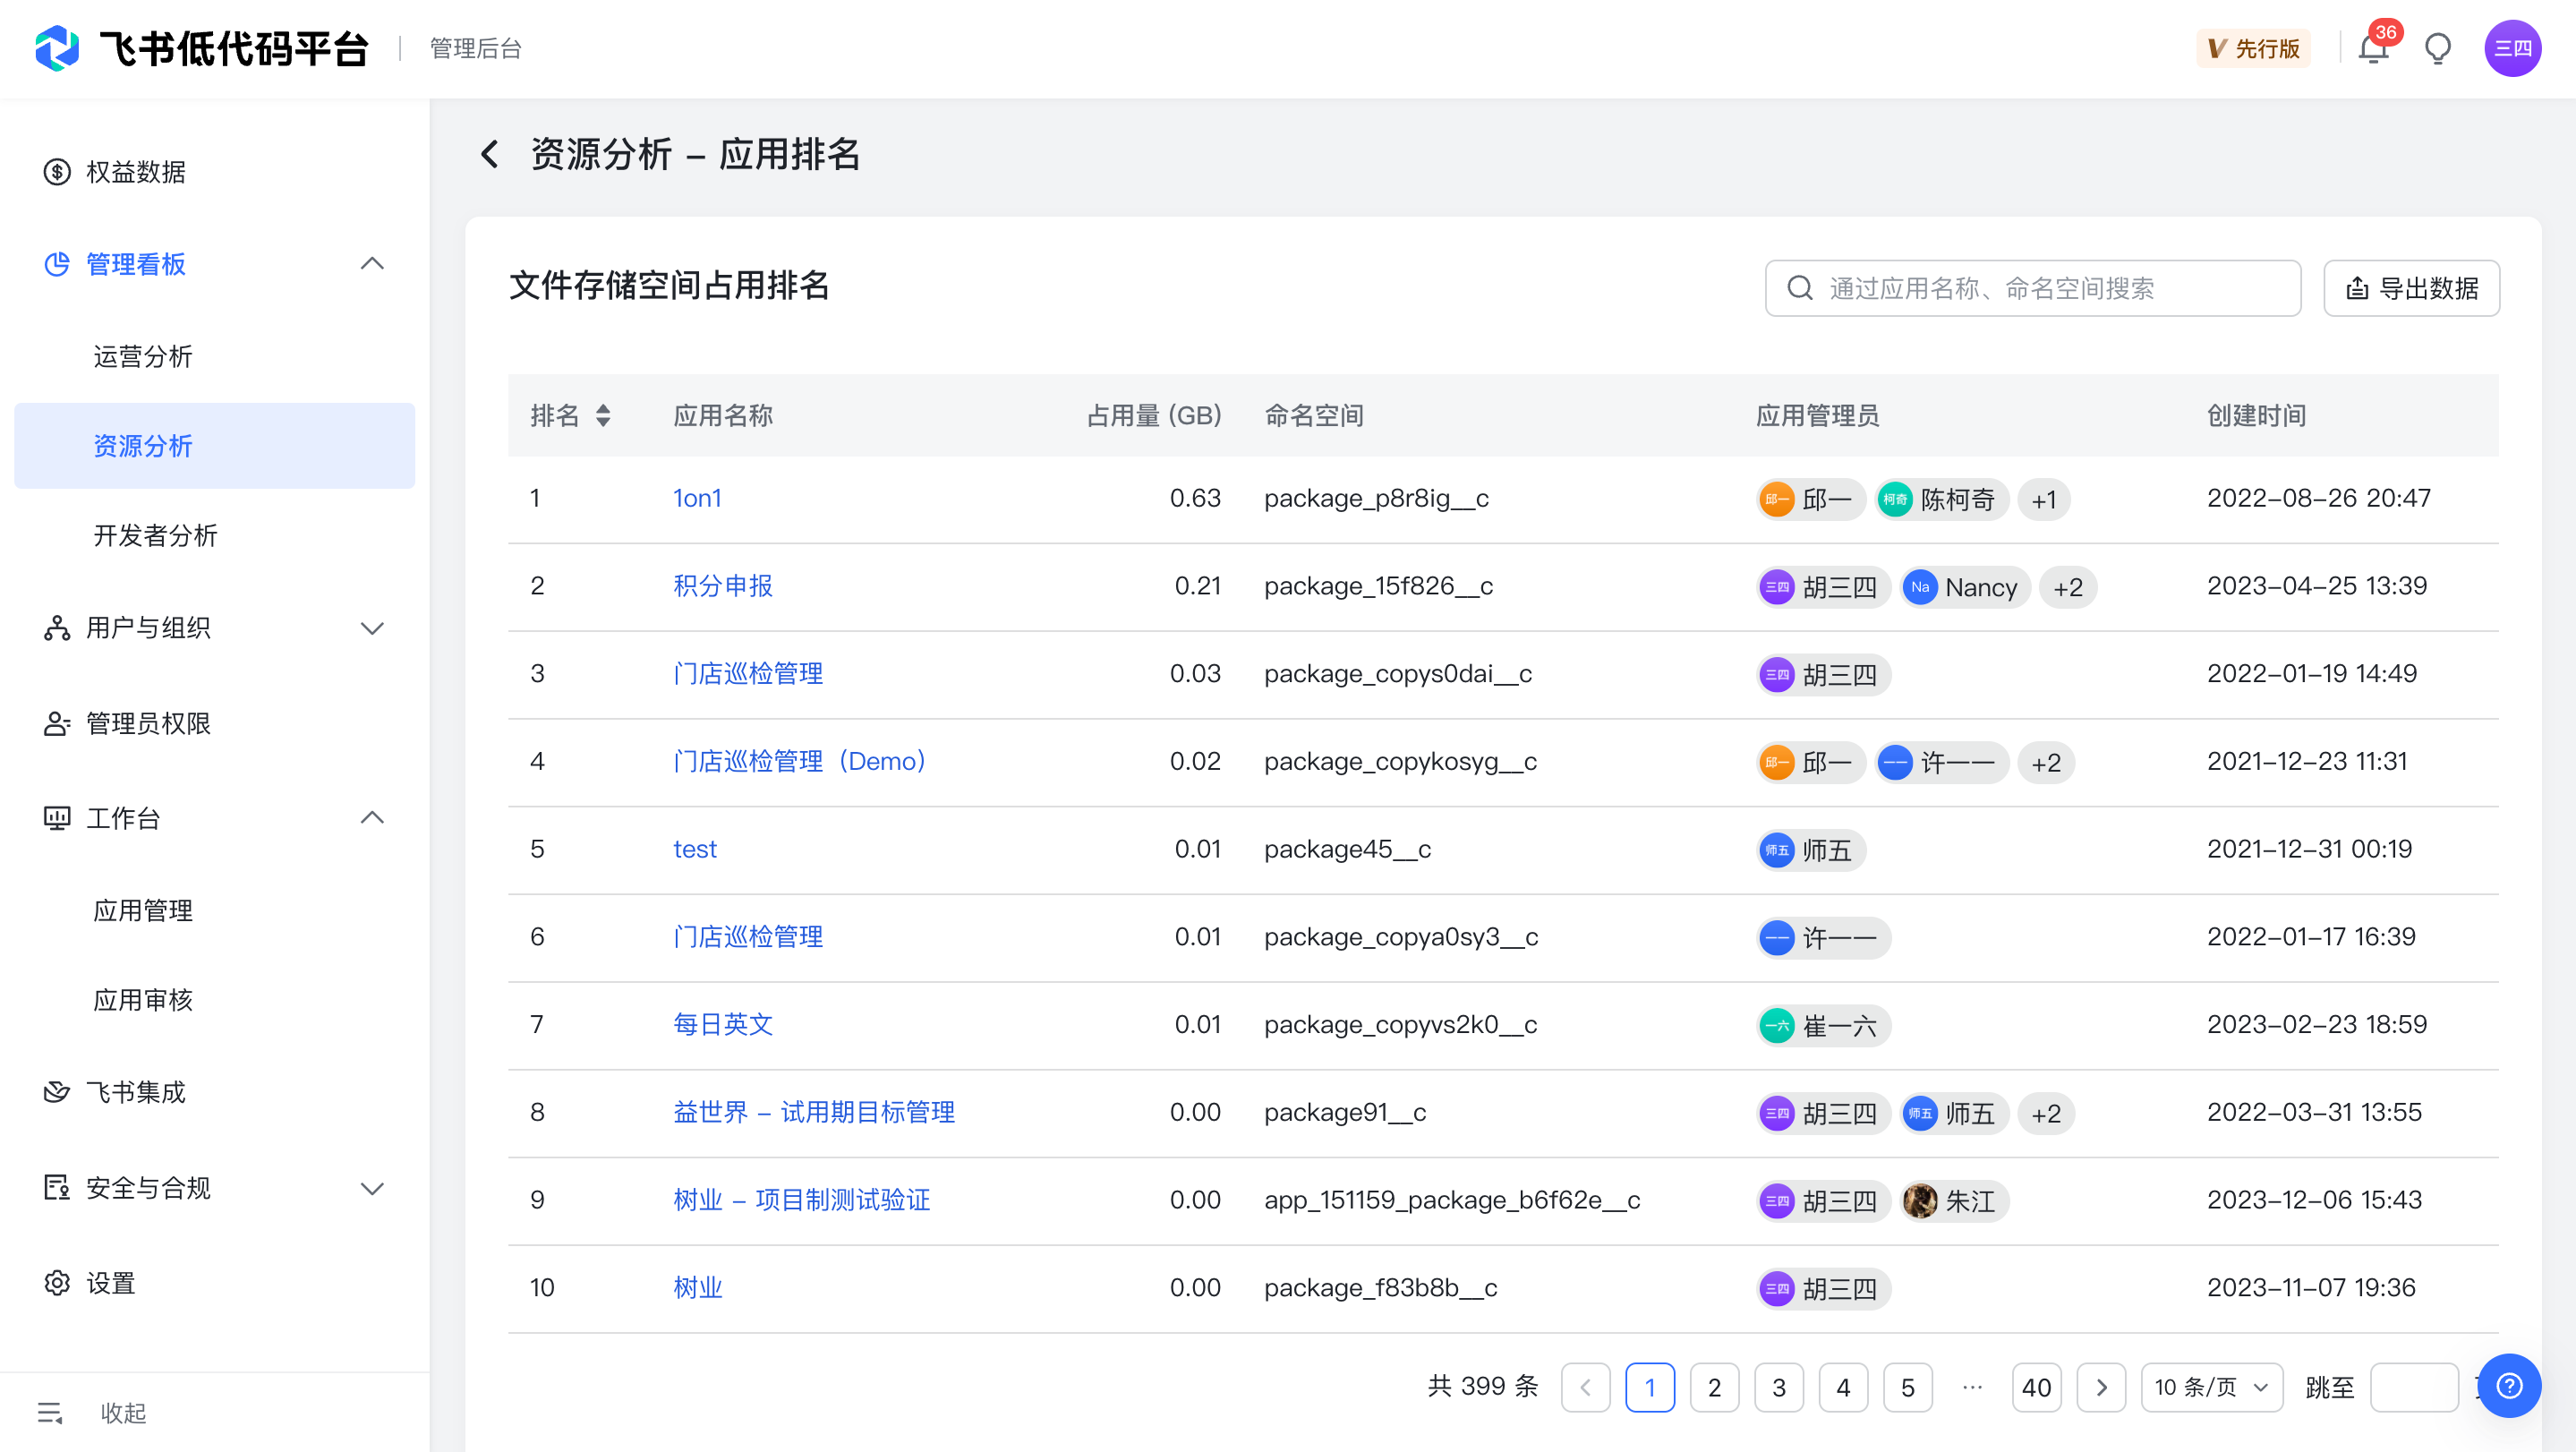Open 设置 with the gear icon
The height and width of the screenshot is (1452, 2576).
pos(57,1282)
